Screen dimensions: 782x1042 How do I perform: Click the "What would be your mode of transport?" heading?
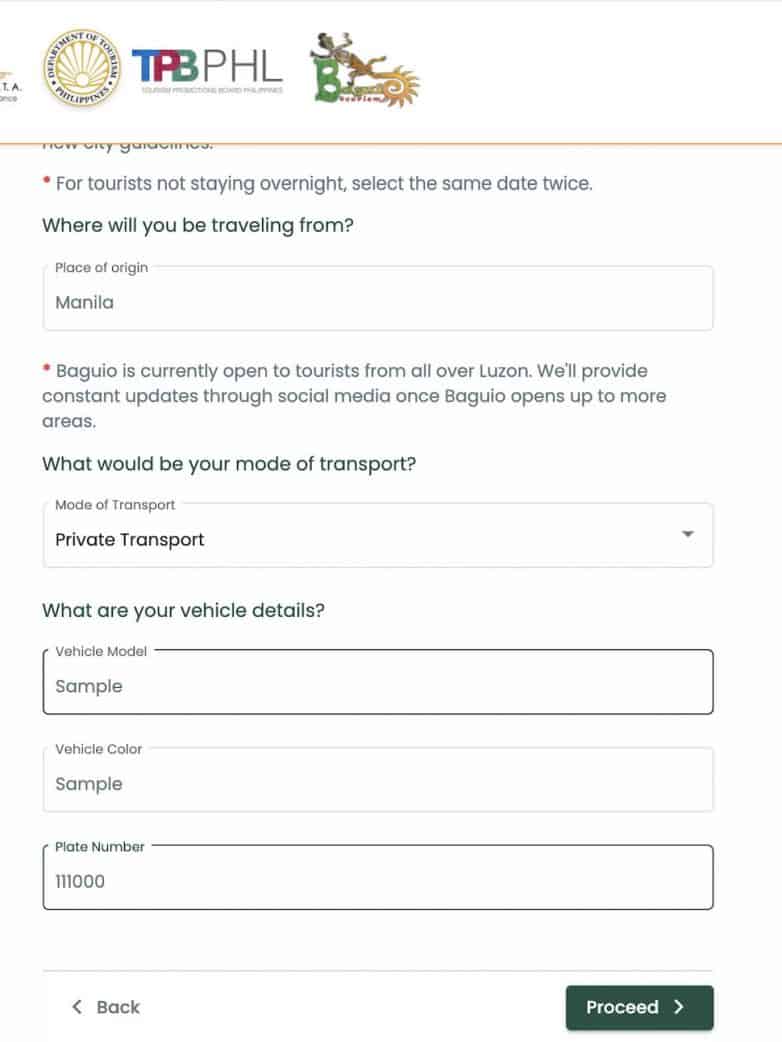click(229, 464)
